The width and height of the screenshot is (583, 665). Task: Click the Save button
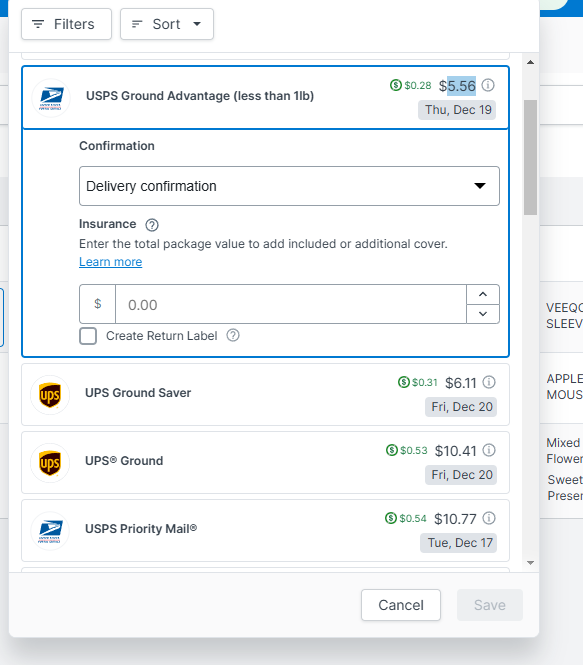[x=490, y=605]
